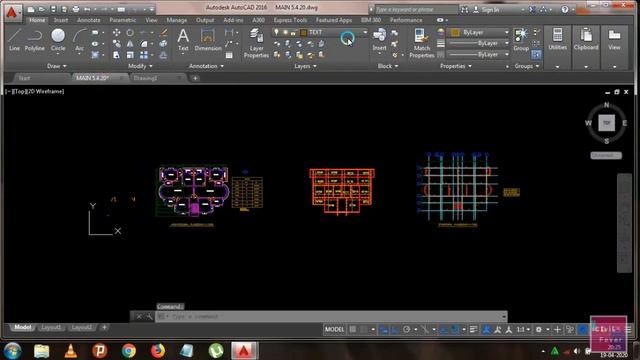Expand the Block panel
Screen dimensions: 640x360
[x=387, y=66]
